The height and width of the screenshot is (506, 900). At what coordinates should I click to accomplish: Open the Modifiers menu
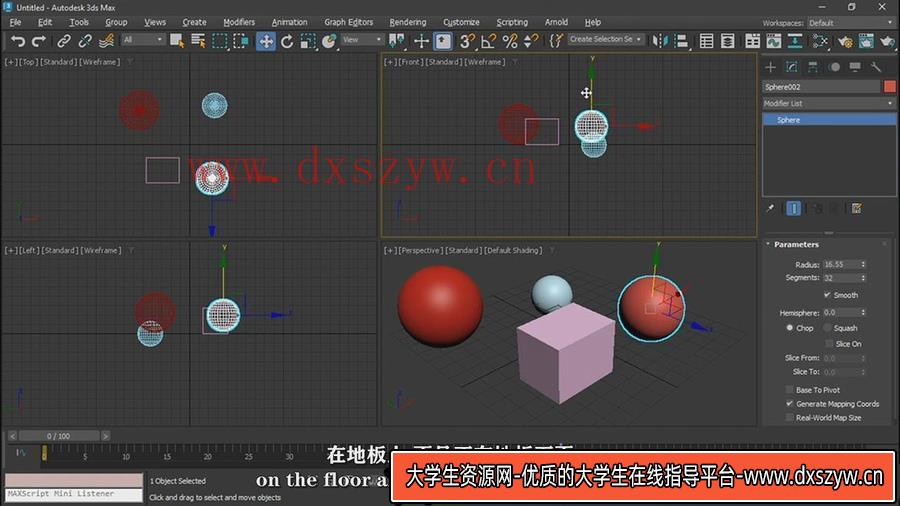click(x=239, y=22)
